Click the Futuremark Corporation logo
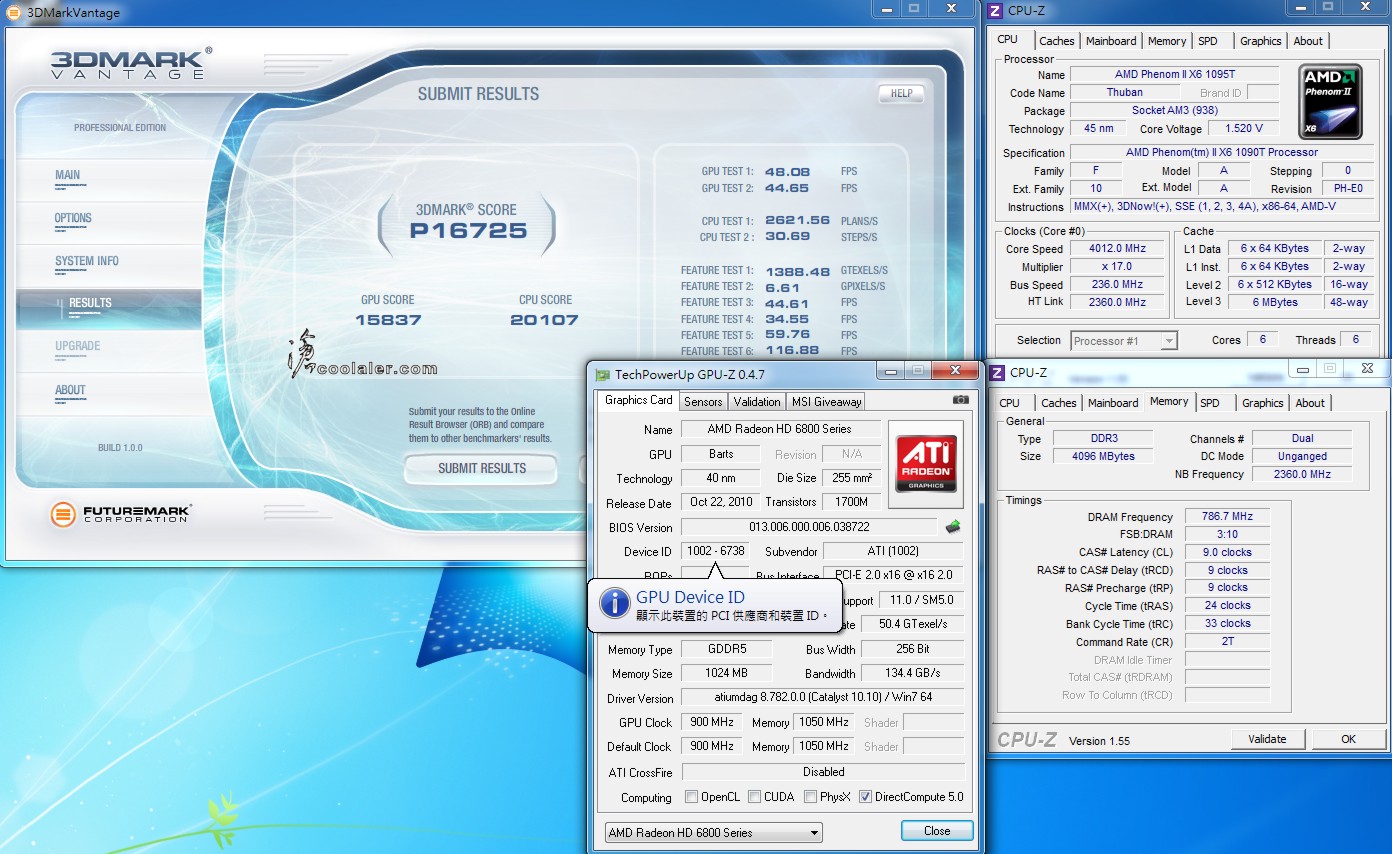 pos(120,515)
